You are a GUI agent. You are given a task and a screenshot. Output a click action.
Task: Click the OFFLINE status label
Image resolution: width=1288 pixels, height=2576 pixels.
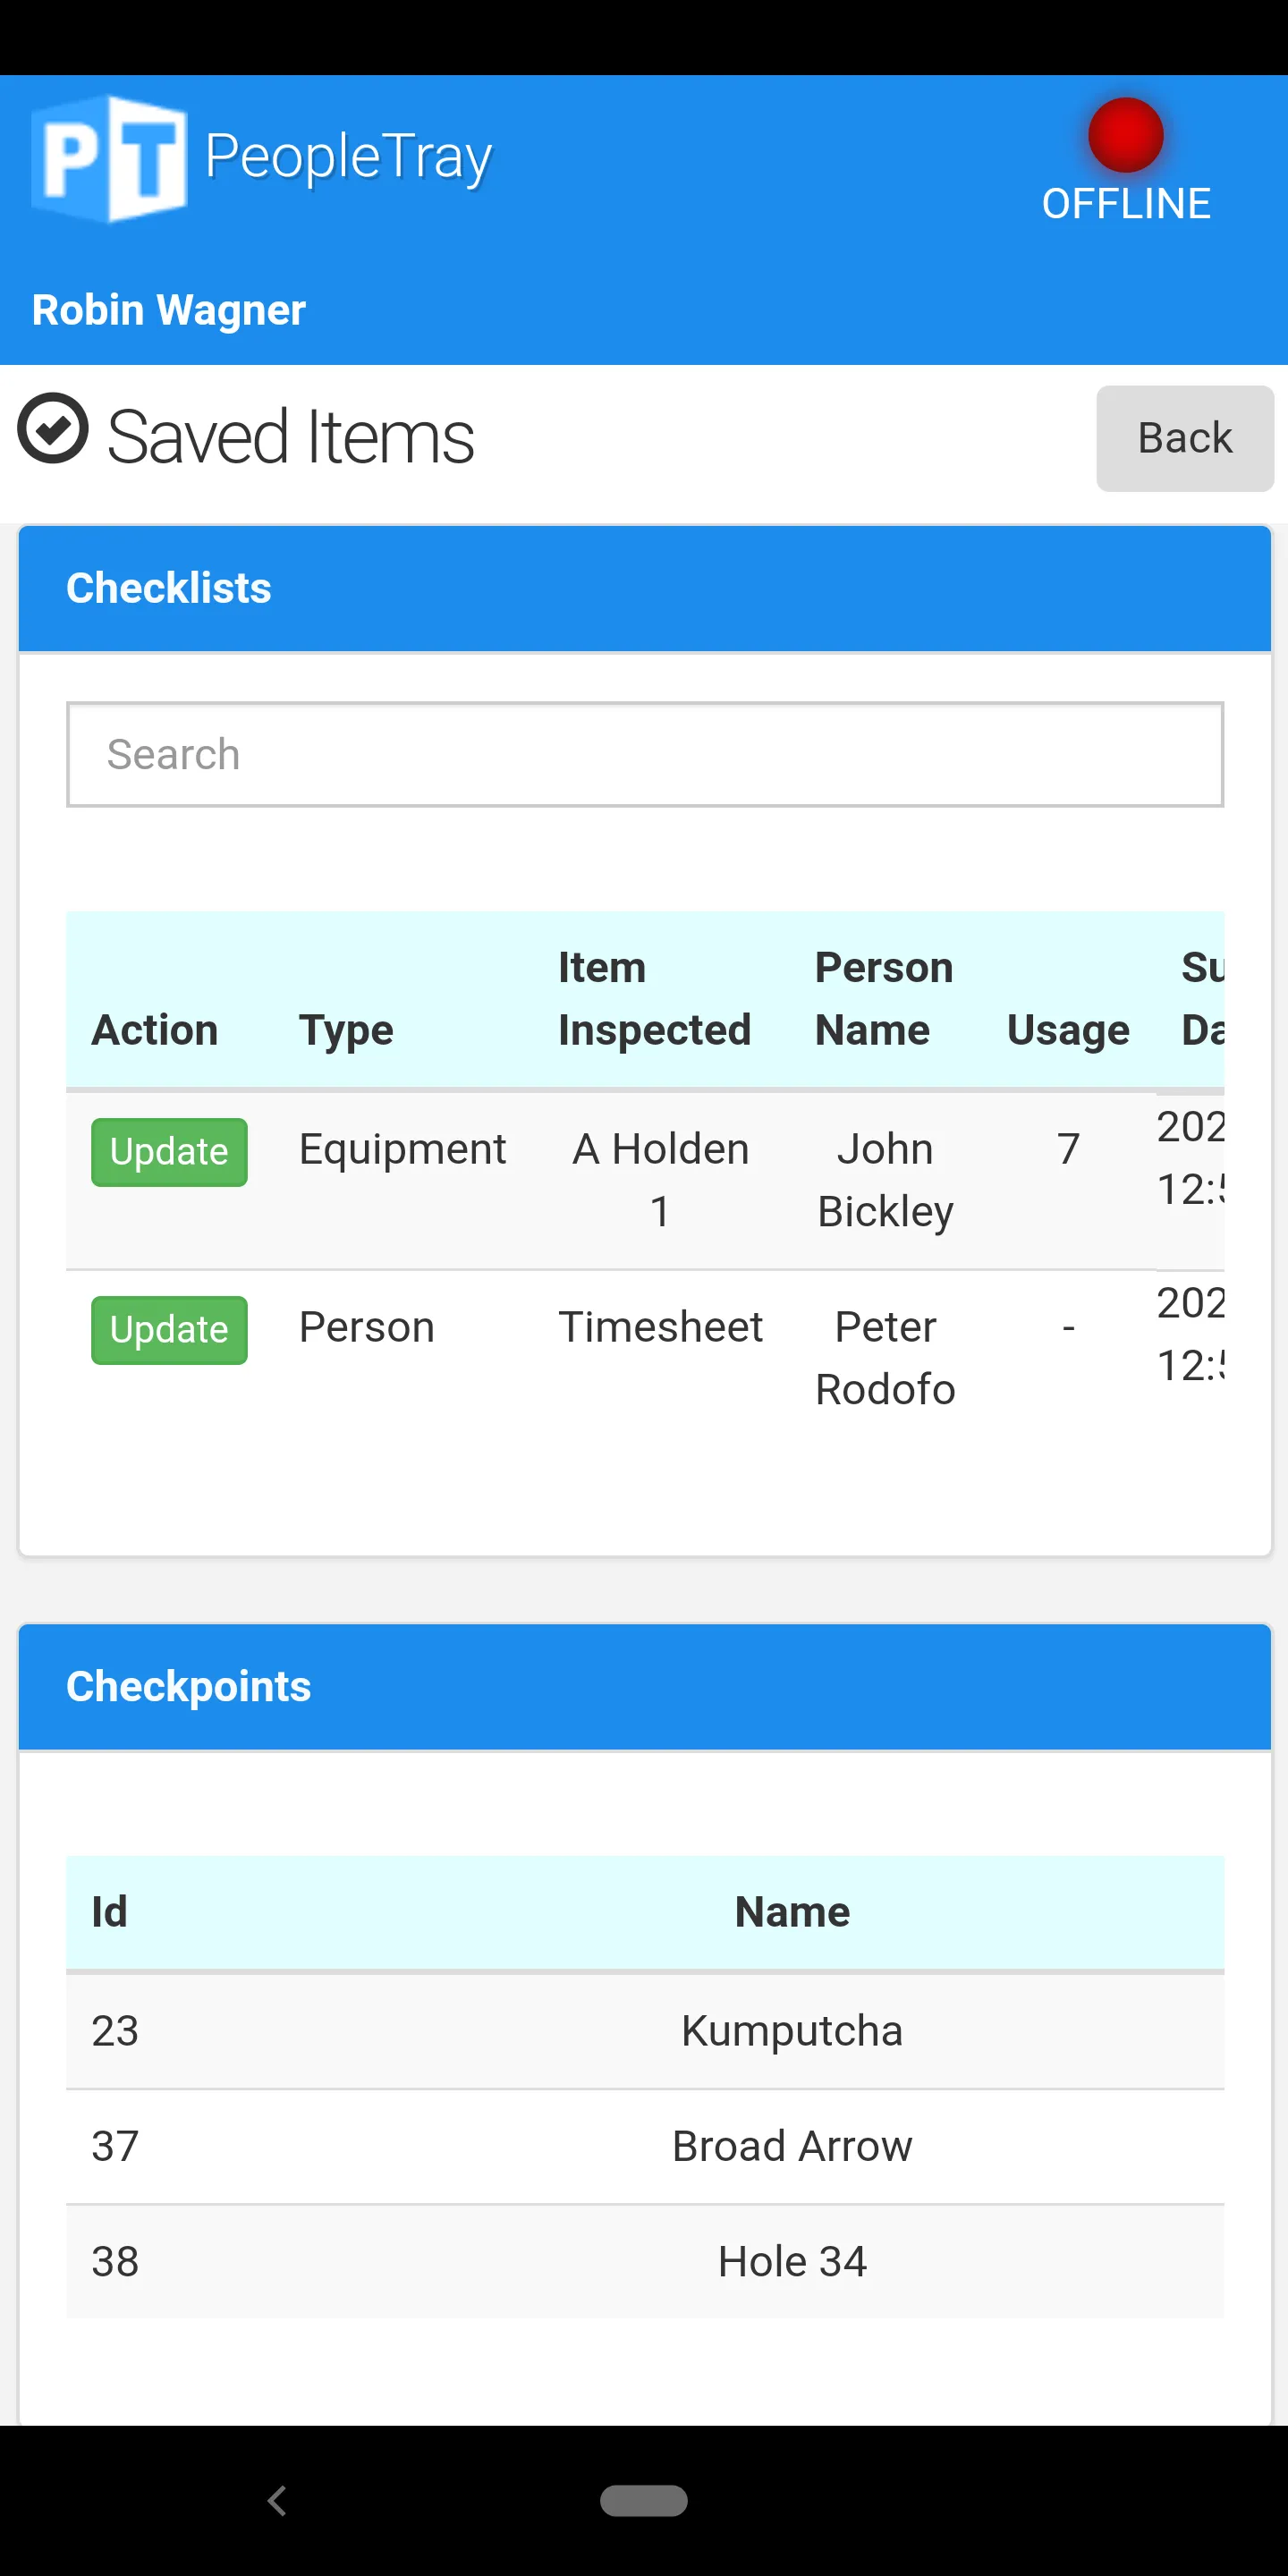point(1126,204)
